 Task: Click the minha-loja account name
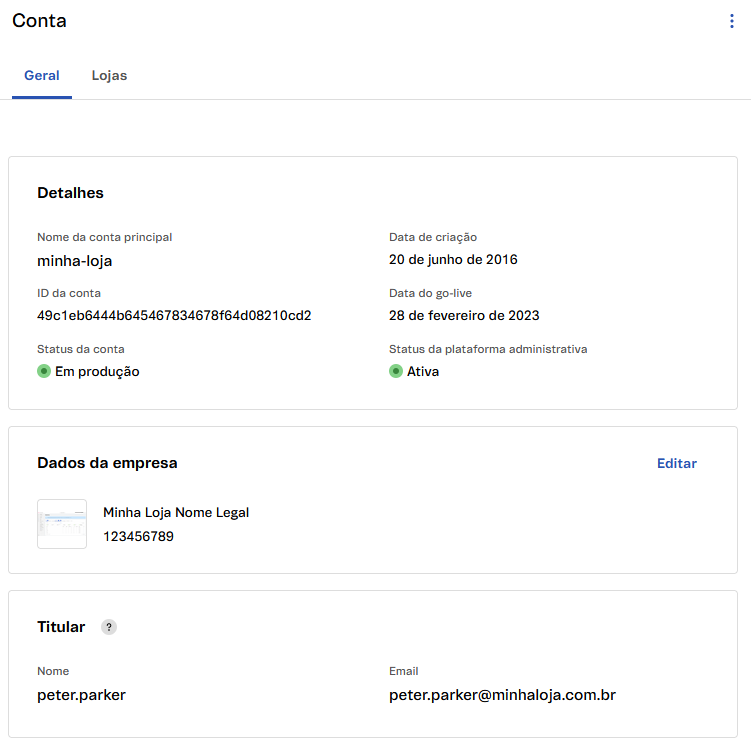click(x=75, y=260)
